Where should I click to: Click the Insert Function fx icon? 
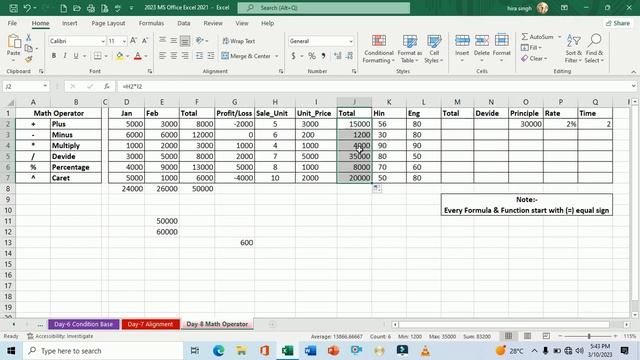coord(107,87)
